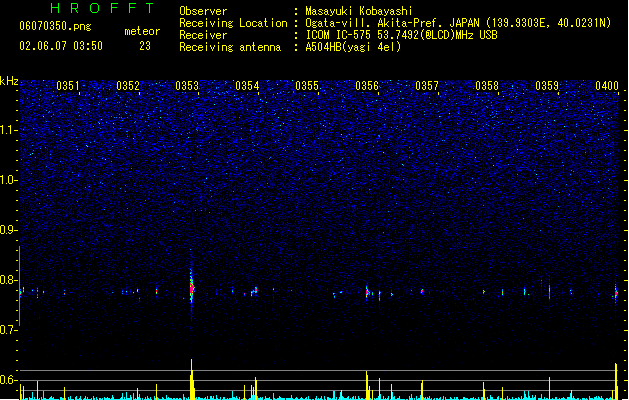Screen dimensions: 629x400
Task: Click the 0351 time marker
Action: 68,86
